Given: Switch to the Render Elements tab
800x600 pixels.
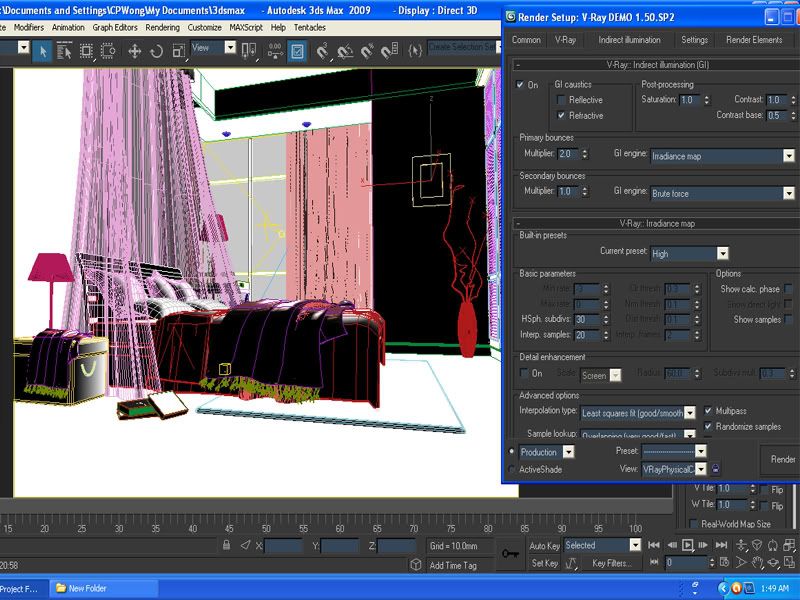Looking at the screenshot, I should click(754, 40).
